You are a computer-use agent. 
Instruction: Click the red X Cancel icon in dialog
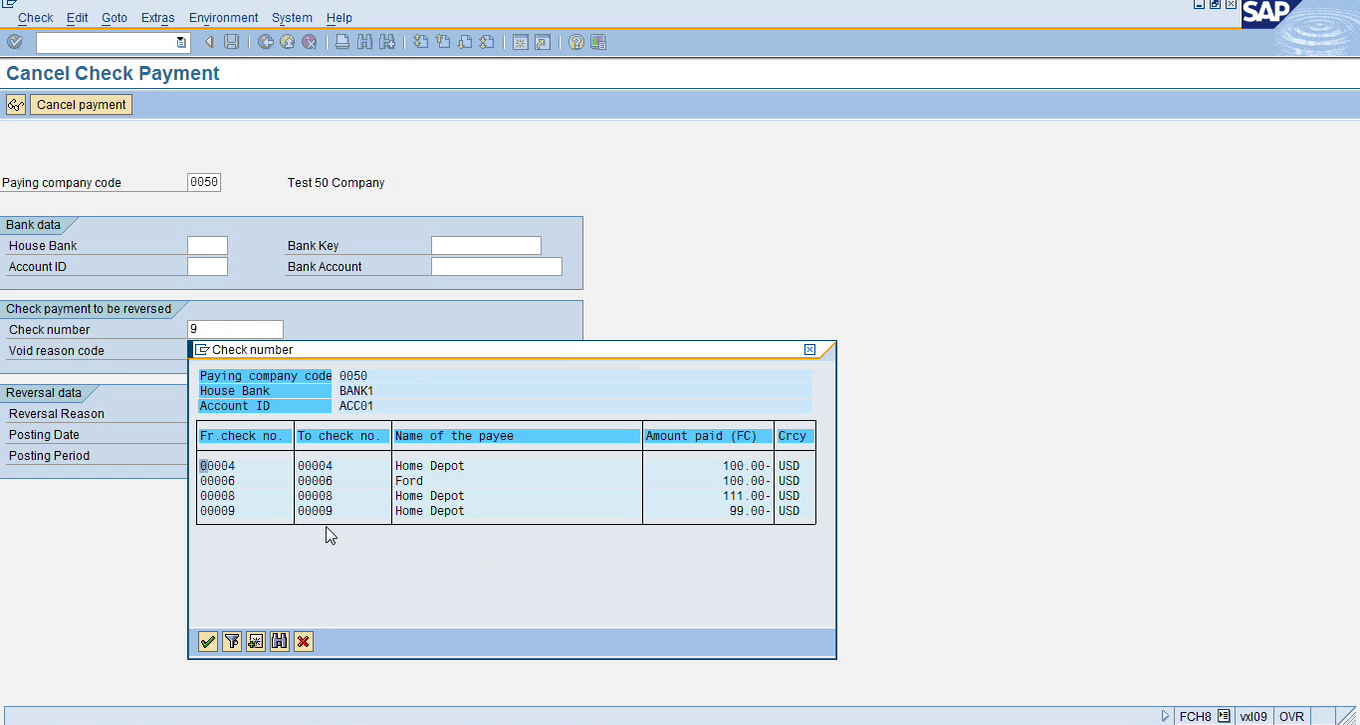(x=304, y=642)
